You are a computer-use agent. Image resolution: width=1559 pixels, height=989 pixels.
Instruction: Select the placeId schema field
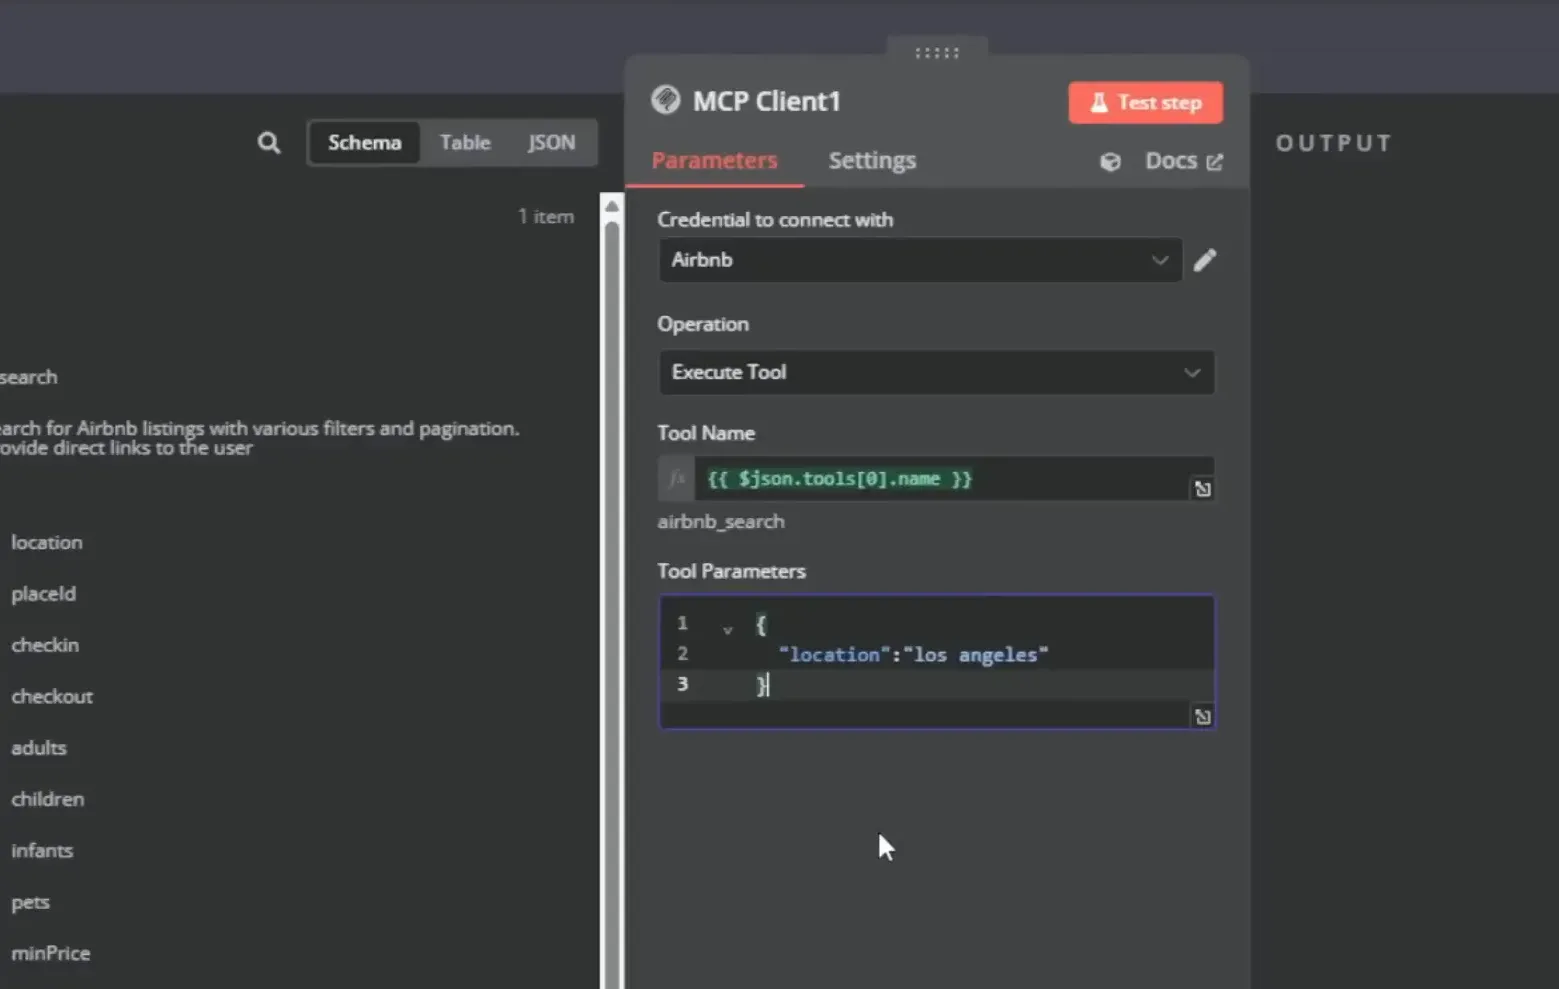point(43,593)
